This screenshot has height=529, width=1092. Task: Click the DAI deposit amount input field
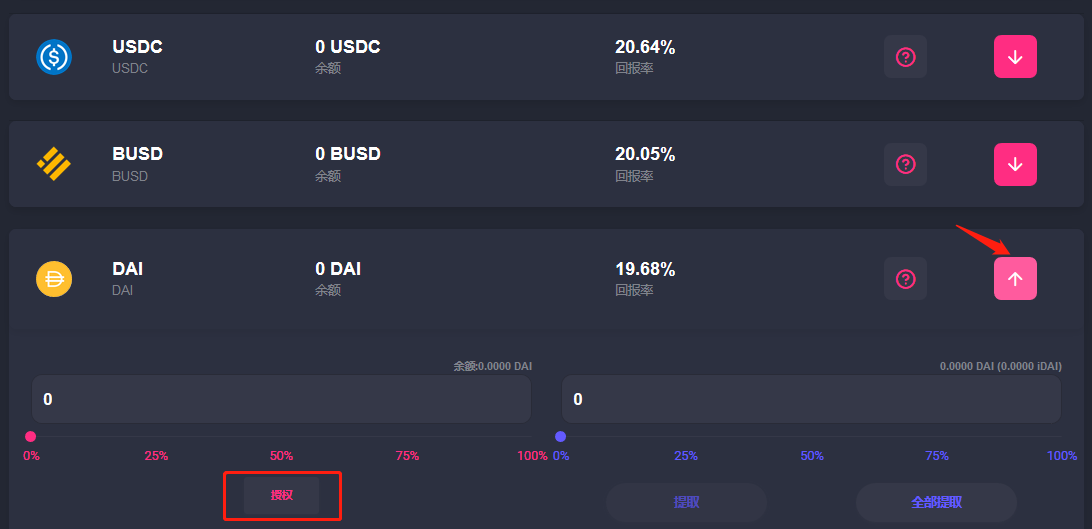pos(281,399)
